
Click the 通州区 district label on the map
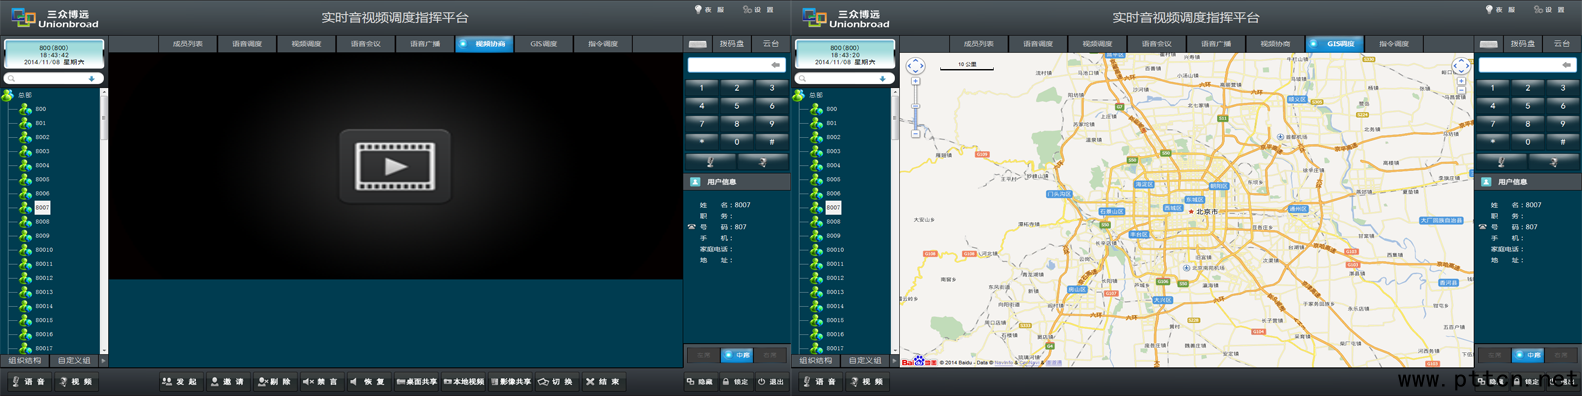pos(1298,209)
